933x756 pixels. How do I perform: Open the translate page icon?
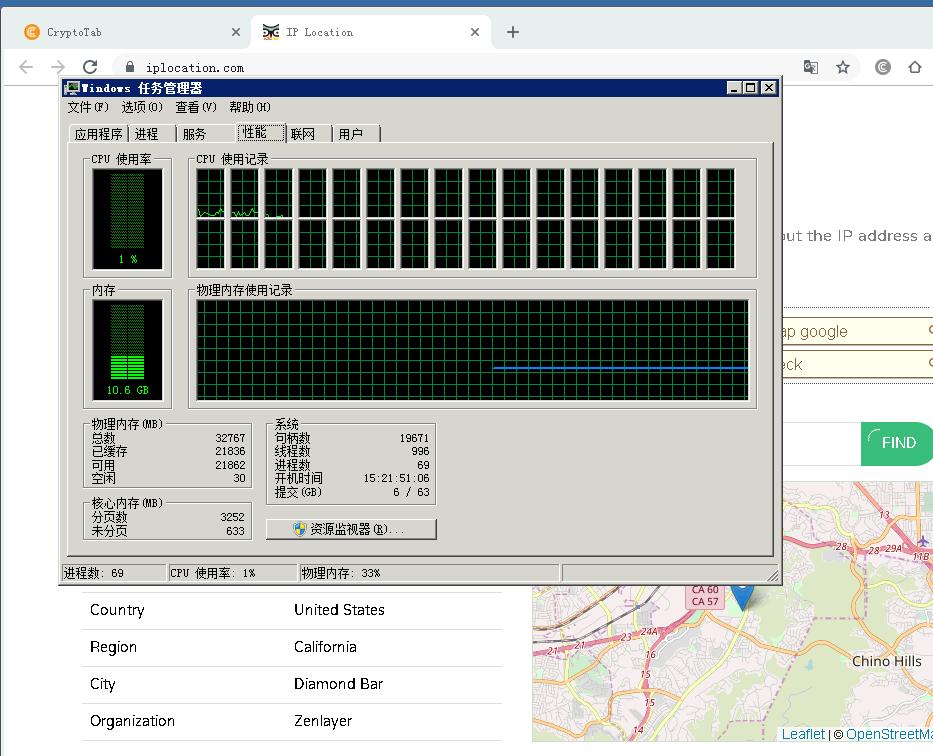click(810, 67)
